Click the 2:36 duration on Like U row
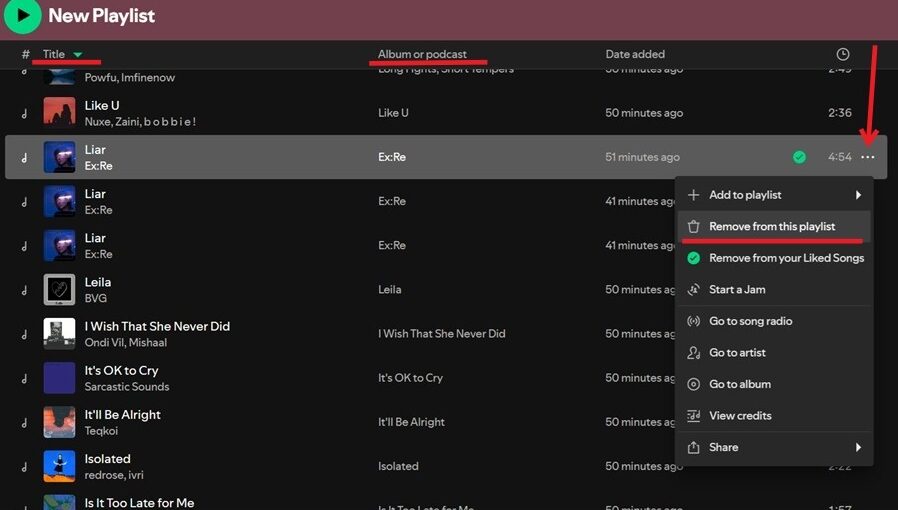The width and height of the screenshot is (898, 510). (840, 113)
